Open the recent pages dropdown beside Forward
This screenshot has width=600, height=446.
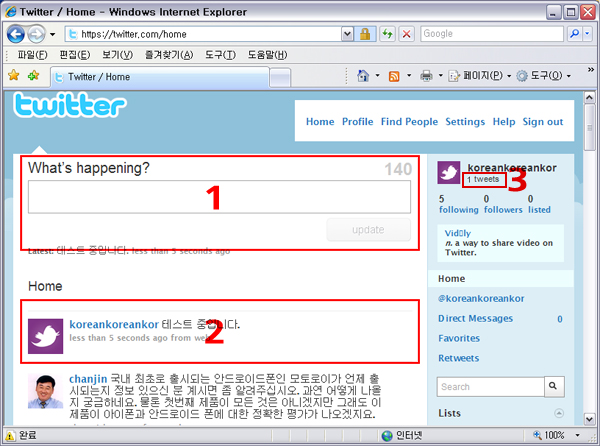(52, 34)
